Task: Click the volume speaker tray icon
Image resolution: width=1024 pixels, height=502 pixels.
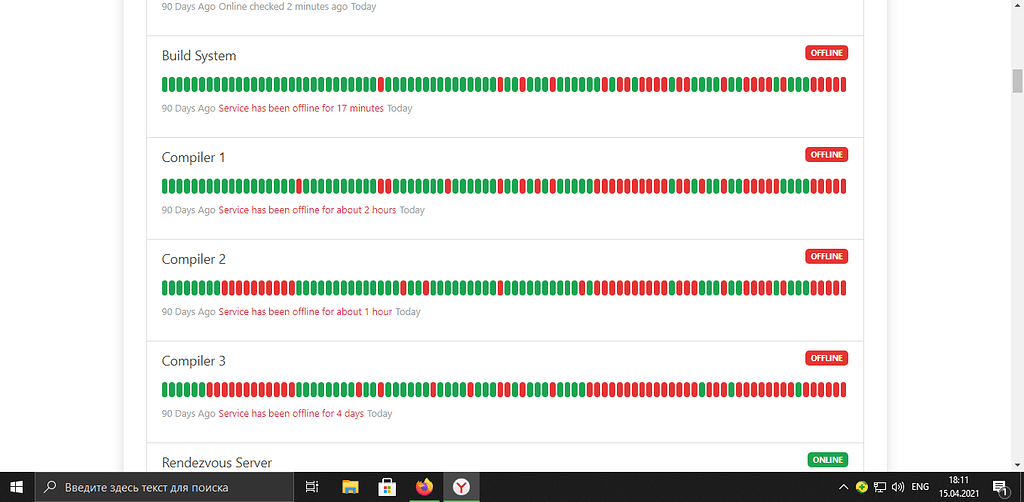Action: point(897,487)
